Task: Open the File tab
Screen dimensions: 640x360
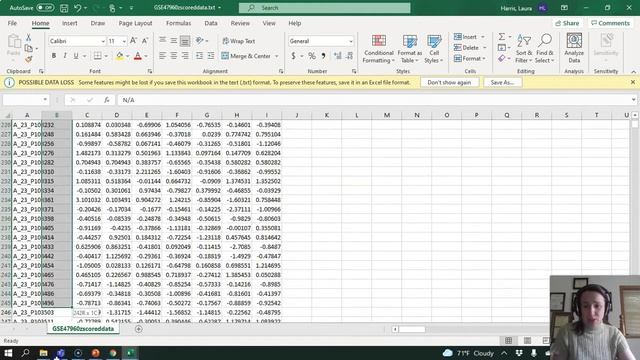Action: [x=12, y=23]
